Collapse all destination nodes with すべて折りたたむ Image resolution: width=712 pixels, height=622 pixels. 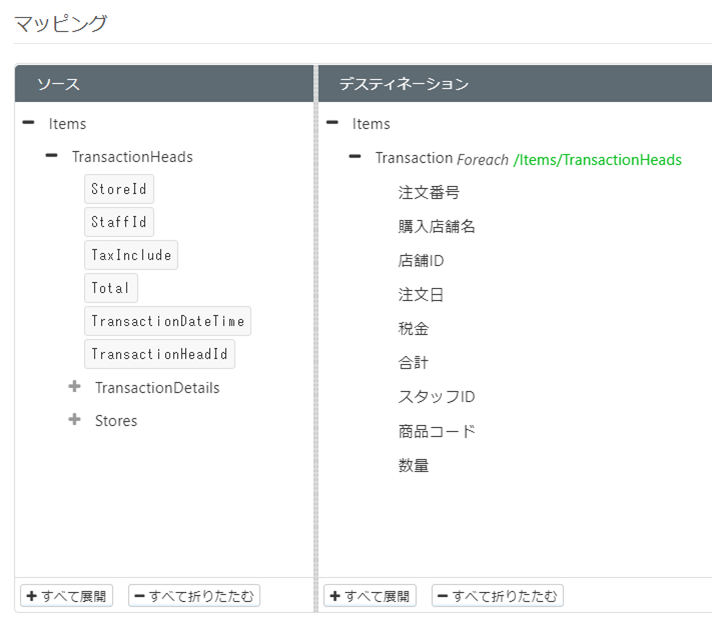pyautogui.click(x=497, y=596)
